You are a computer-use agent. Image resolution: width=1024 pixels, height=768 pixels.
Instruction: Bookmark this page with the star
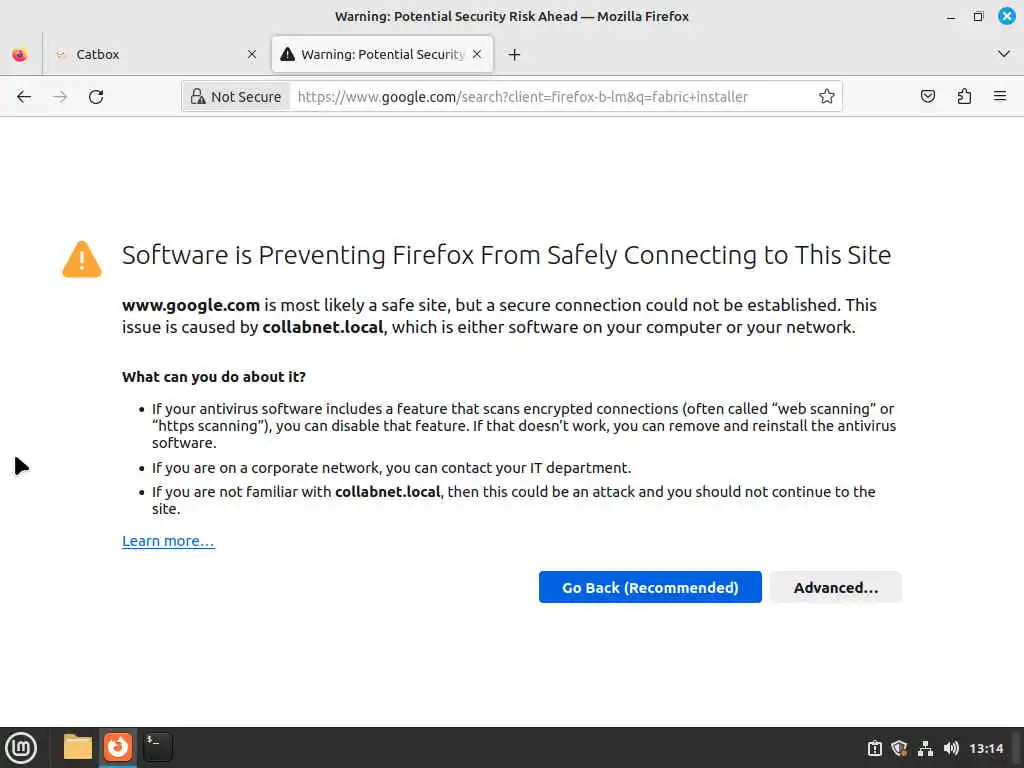pos(827,97)
